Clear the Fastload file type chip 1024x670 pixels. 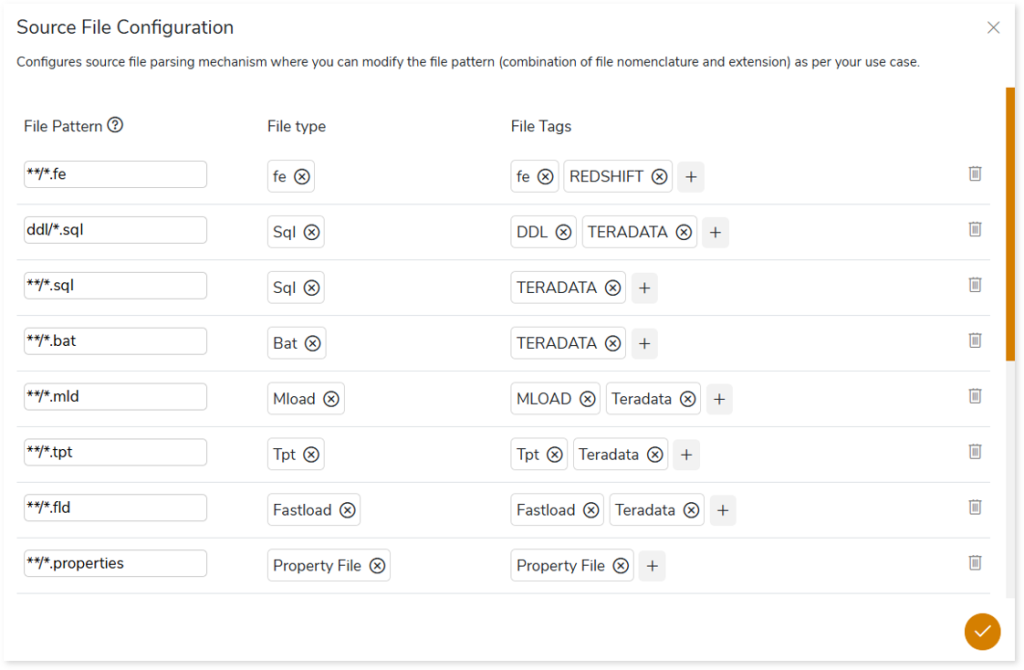pyautogui.click(x=347, y=510)
